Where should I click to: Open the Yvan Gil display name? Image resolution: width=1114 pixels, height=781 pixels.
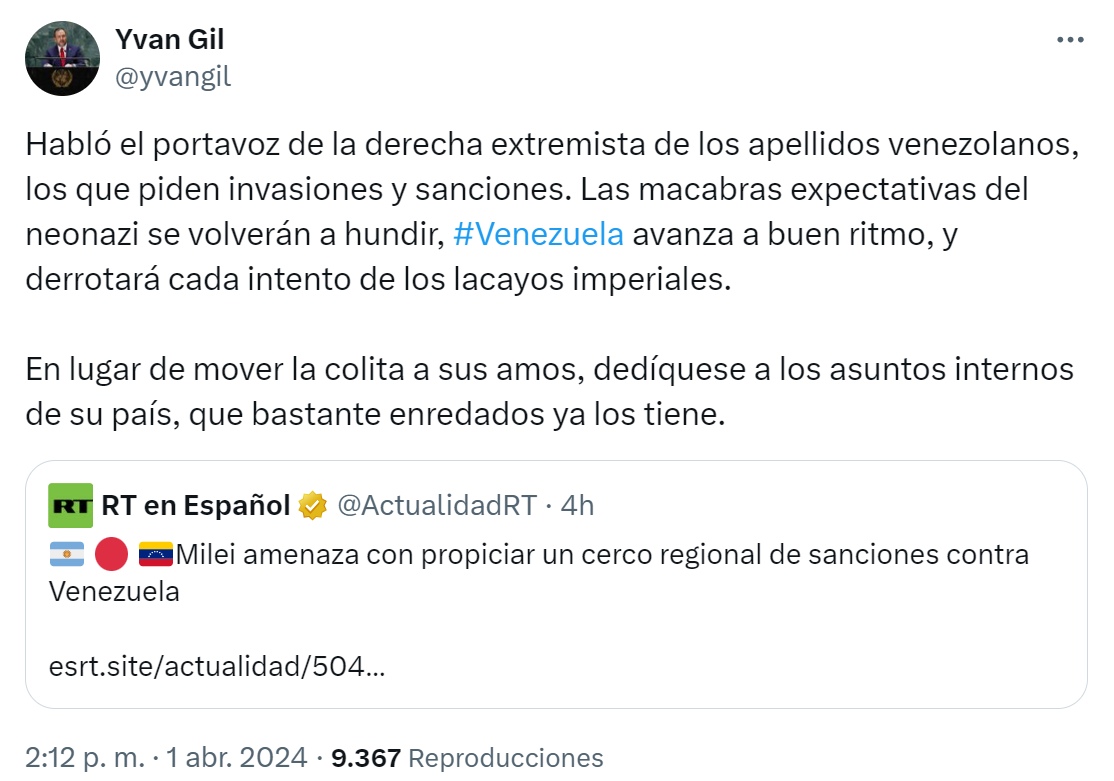point(169,40)
